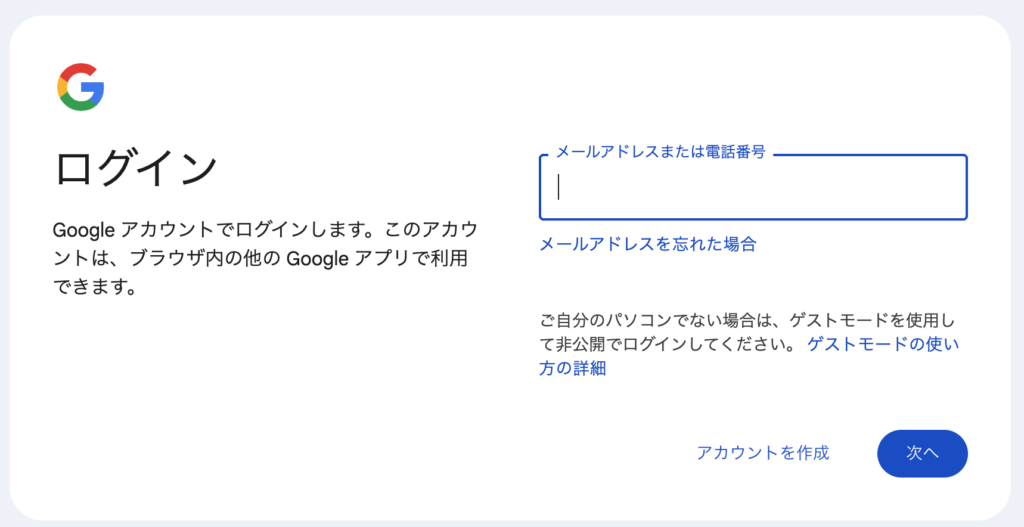Viewport: 1024px width, 527px height.
Task: Click the blue 次へ button
Action: [922, 453]
